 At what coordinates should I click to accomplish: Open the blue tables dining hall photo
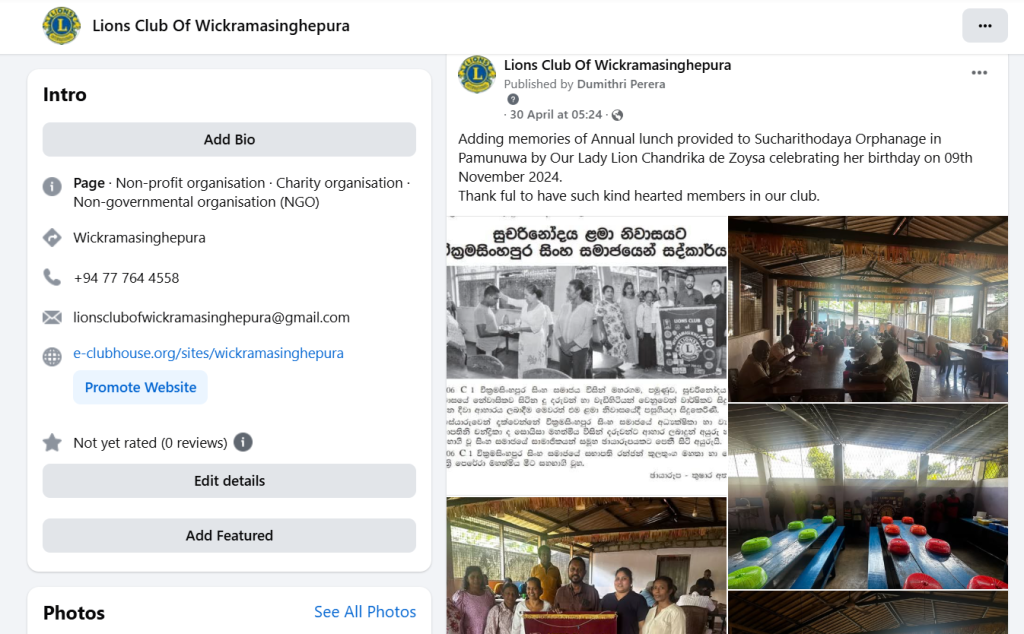(x=868, y=496)
